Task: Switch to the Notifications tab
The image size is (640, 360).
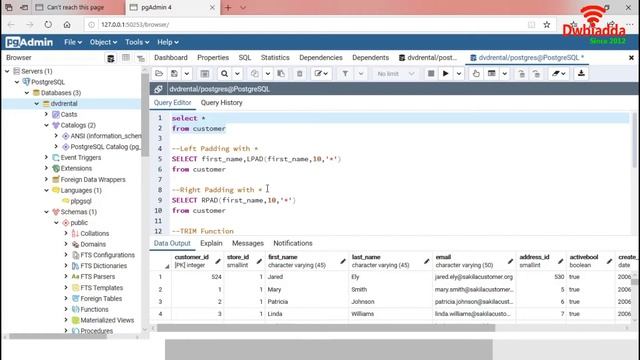Action: (x=293, y=243)
